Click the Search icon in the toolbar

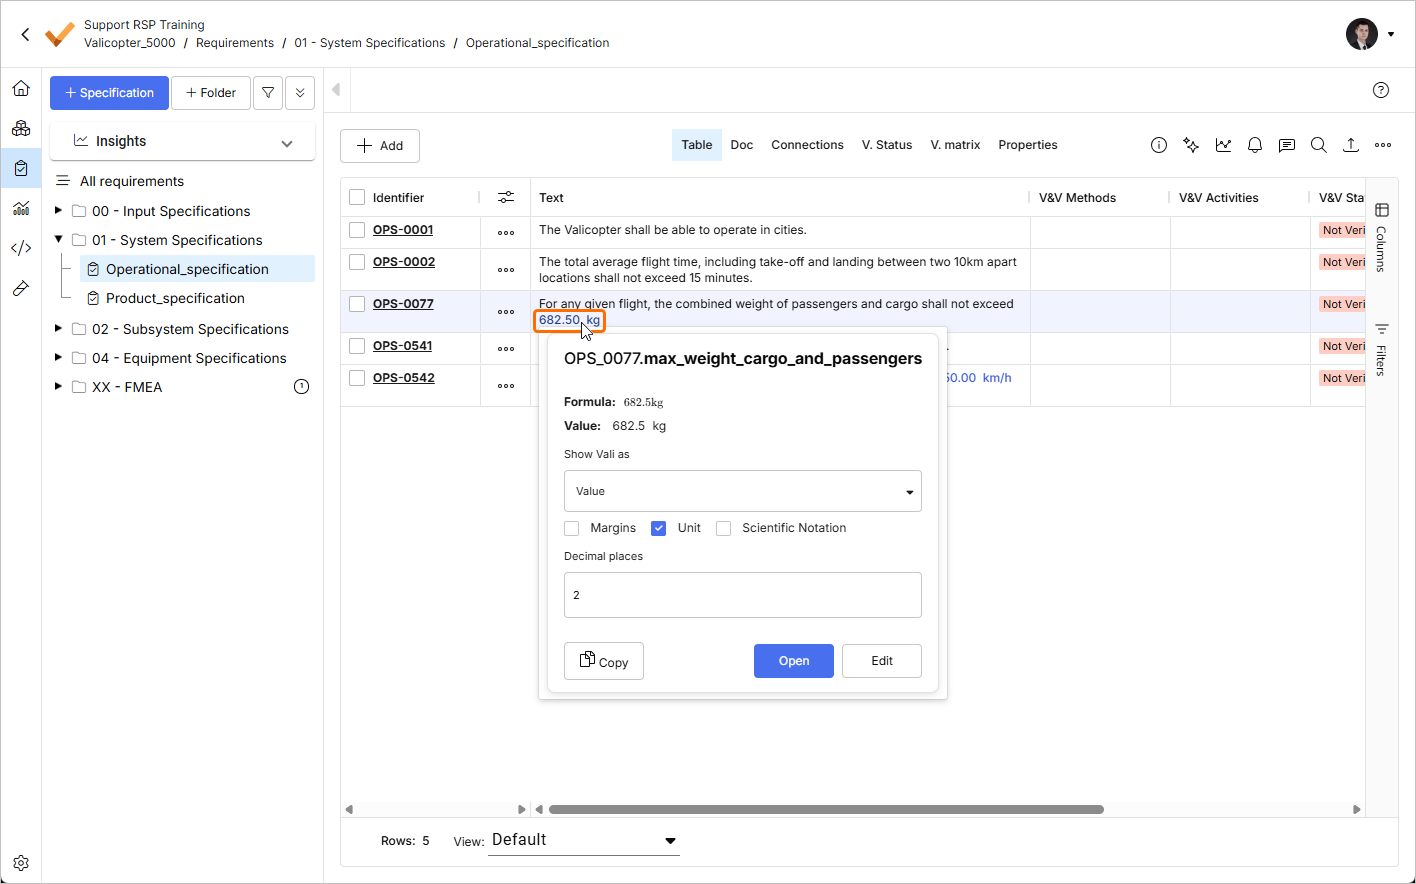click(x=1319, y=145)
